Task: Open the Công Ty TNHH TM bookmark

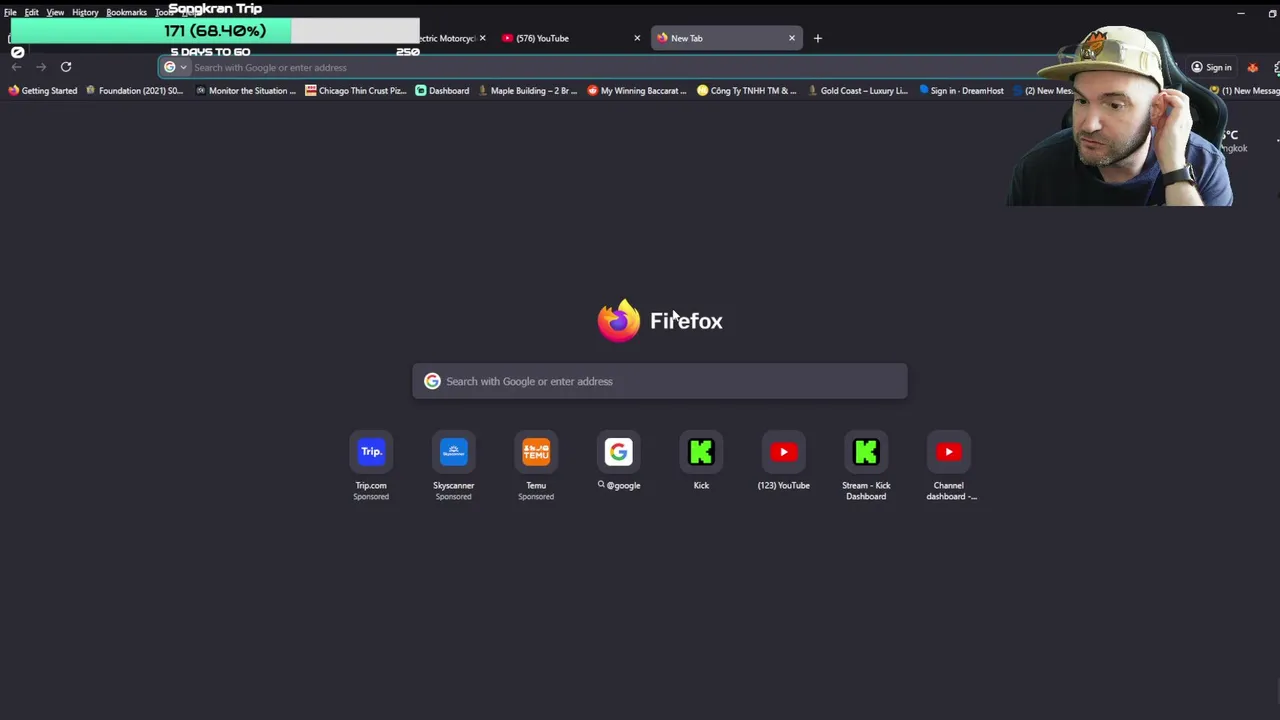Action: point(747,90)
